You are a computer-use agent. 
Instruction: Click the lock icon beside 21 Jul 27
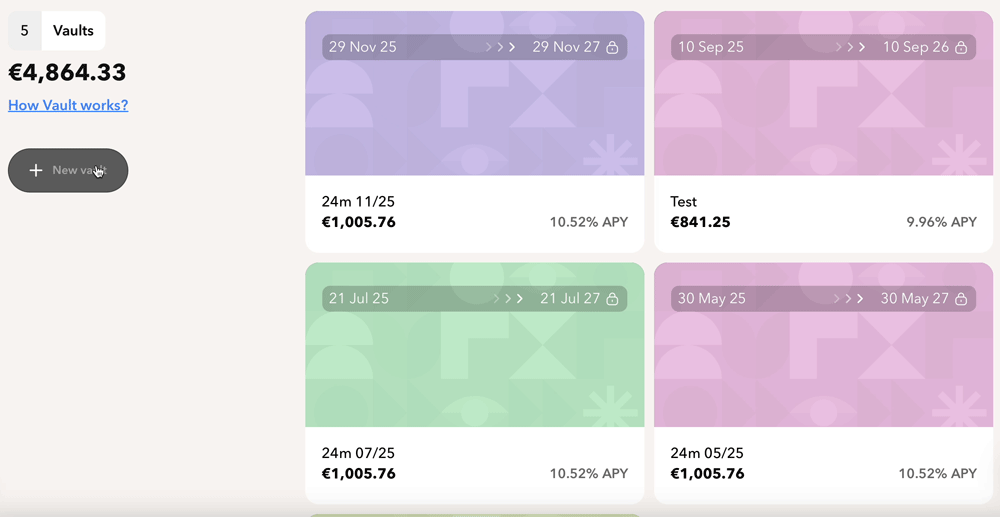click(x=612, y=298)
